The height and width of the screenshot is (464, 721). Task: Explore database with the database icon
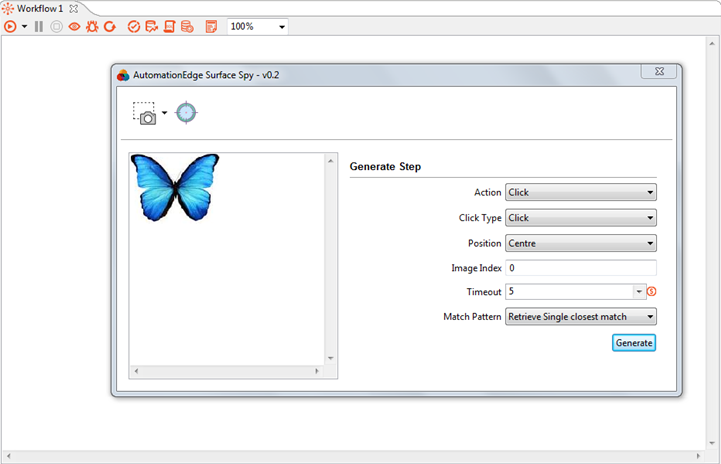pyautogui.click(x=187, y=27)
